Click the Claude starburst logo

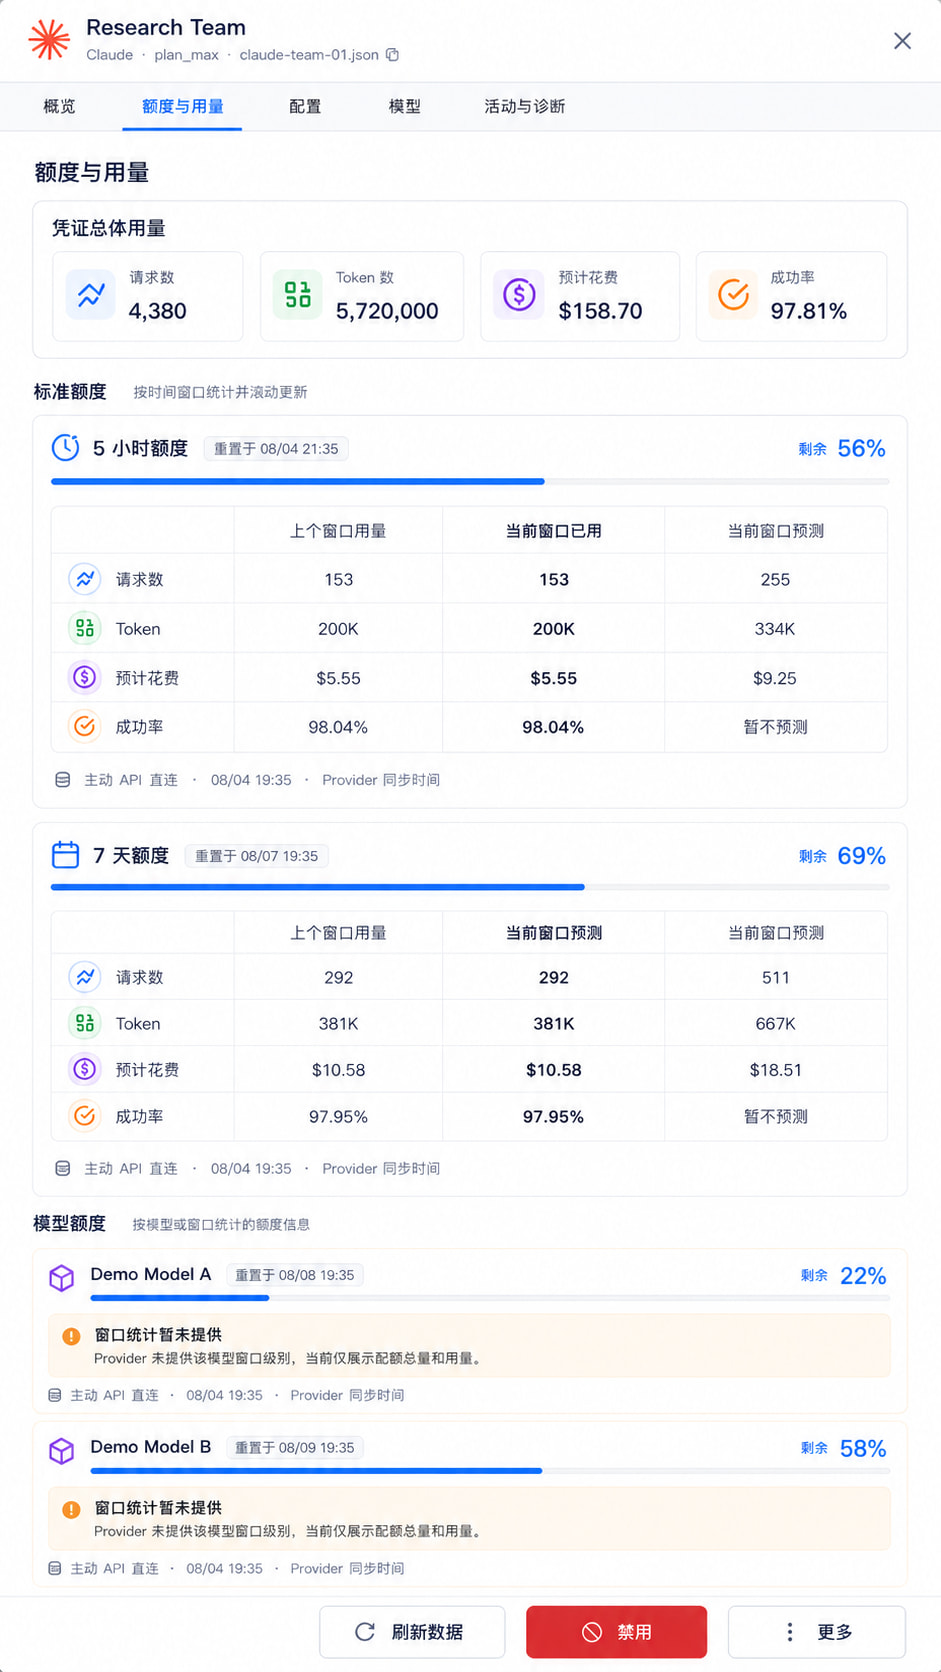click(x=49, y=40)
